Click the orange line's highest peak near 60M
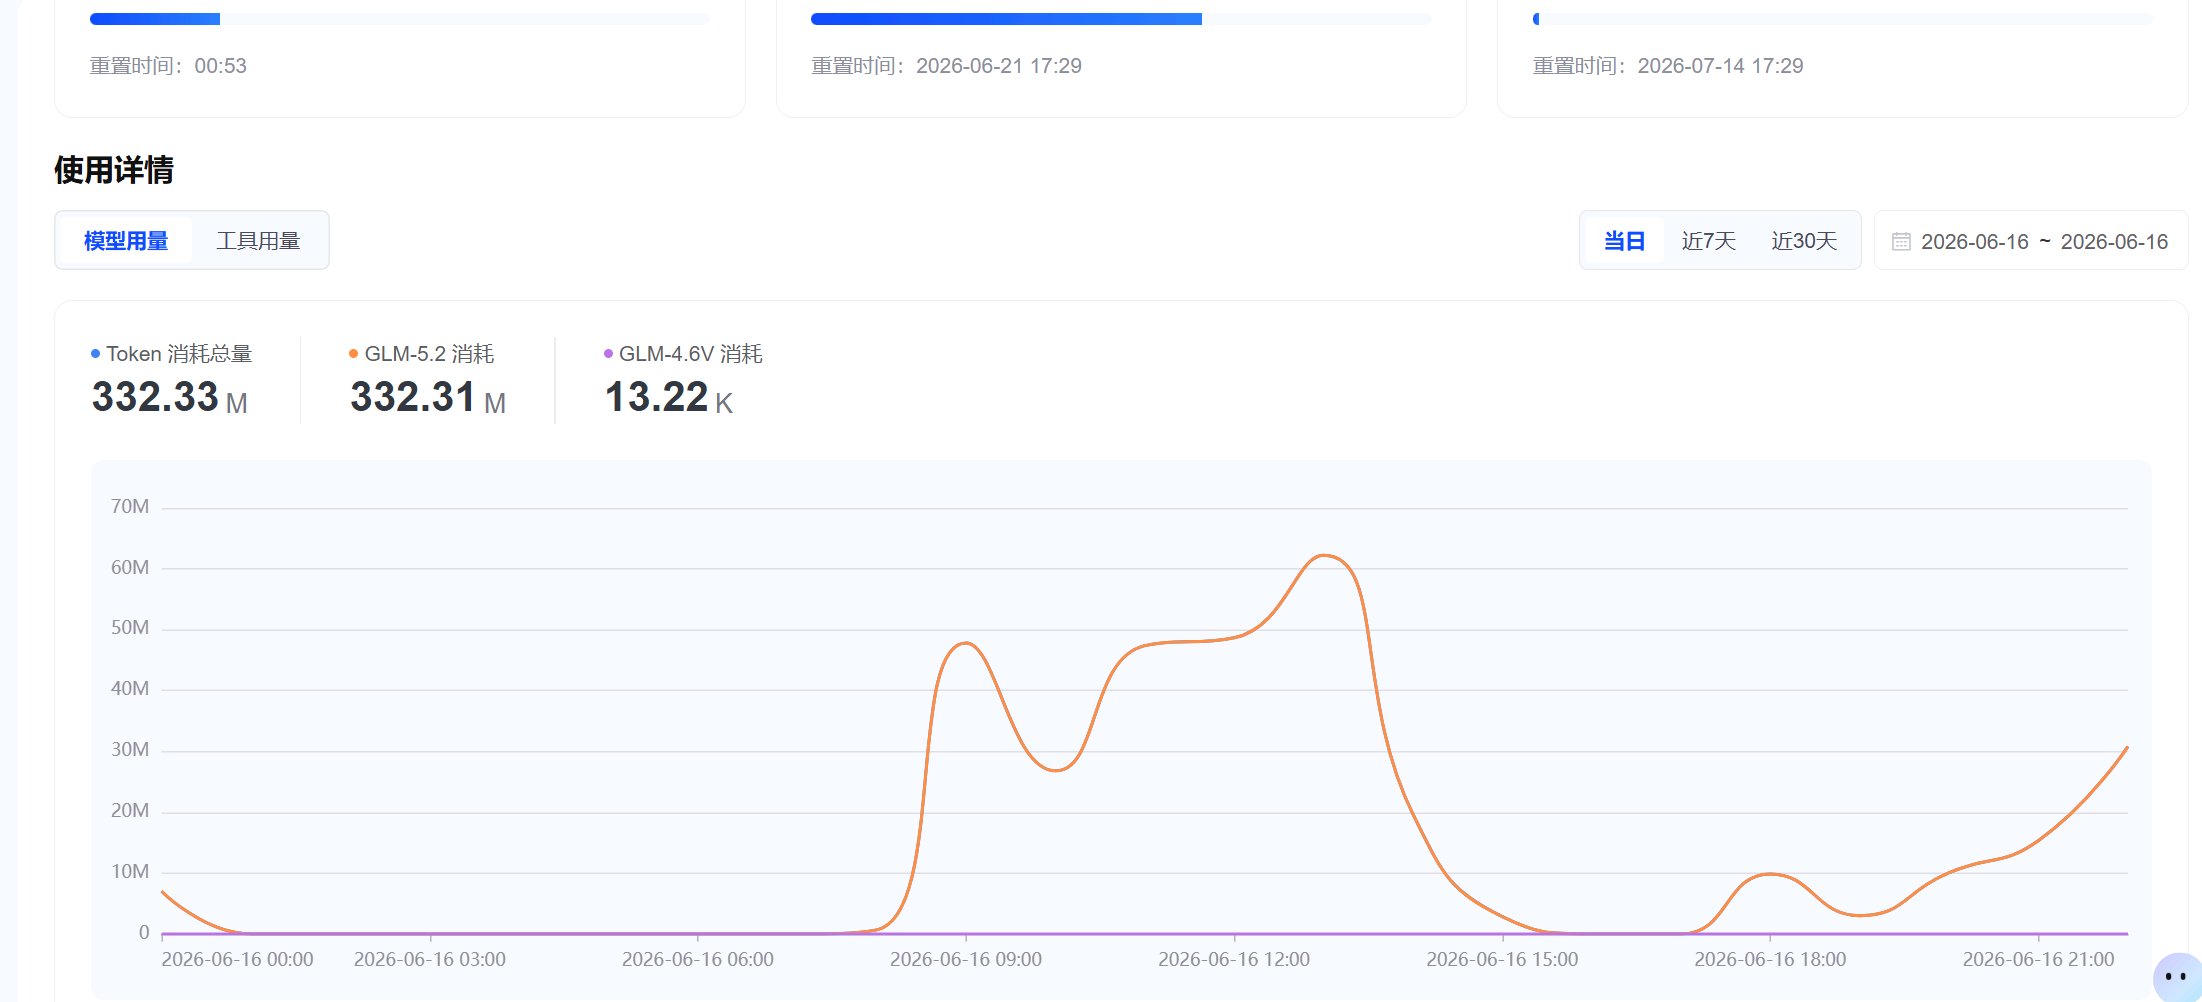The width and height of the screenshot is (2202, 1002). coord(1324,556)
